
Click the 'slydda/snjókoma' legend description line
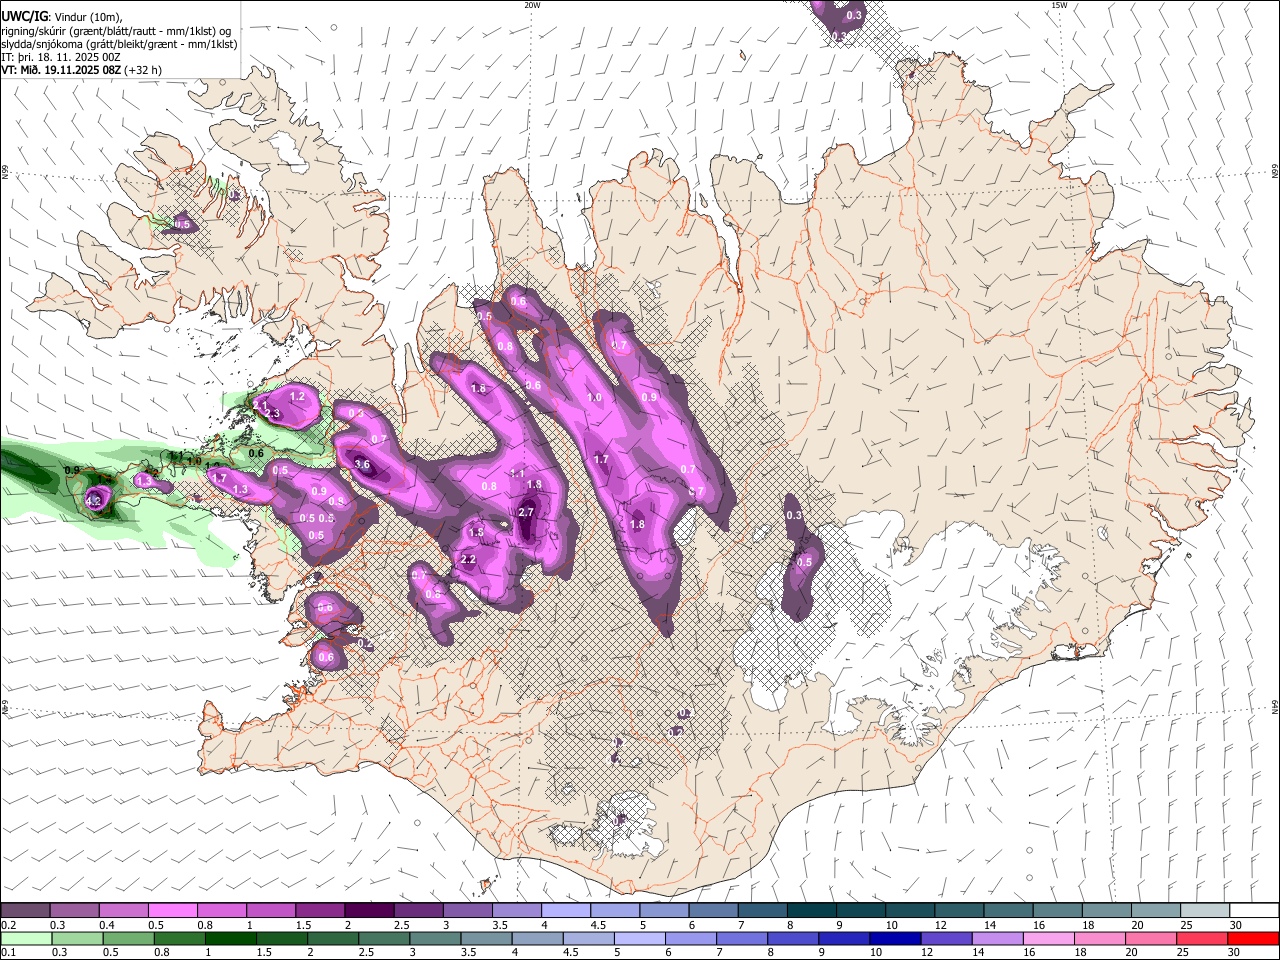coord(119,44)
